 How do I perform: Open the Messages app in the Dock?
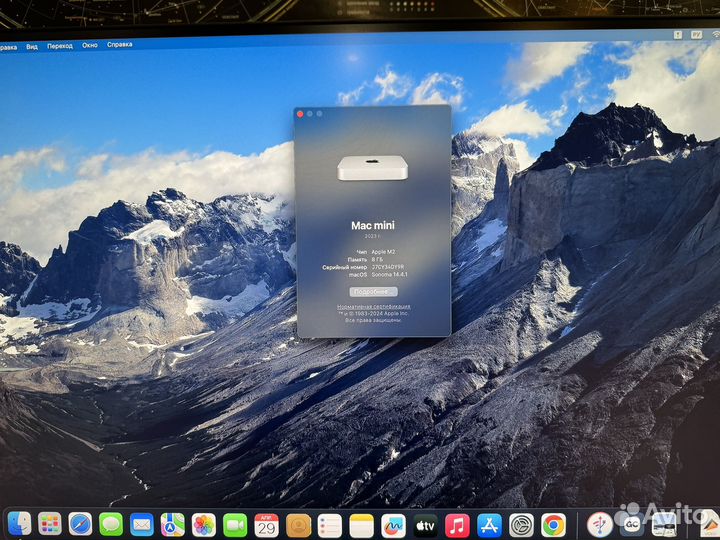click(111, 524)
